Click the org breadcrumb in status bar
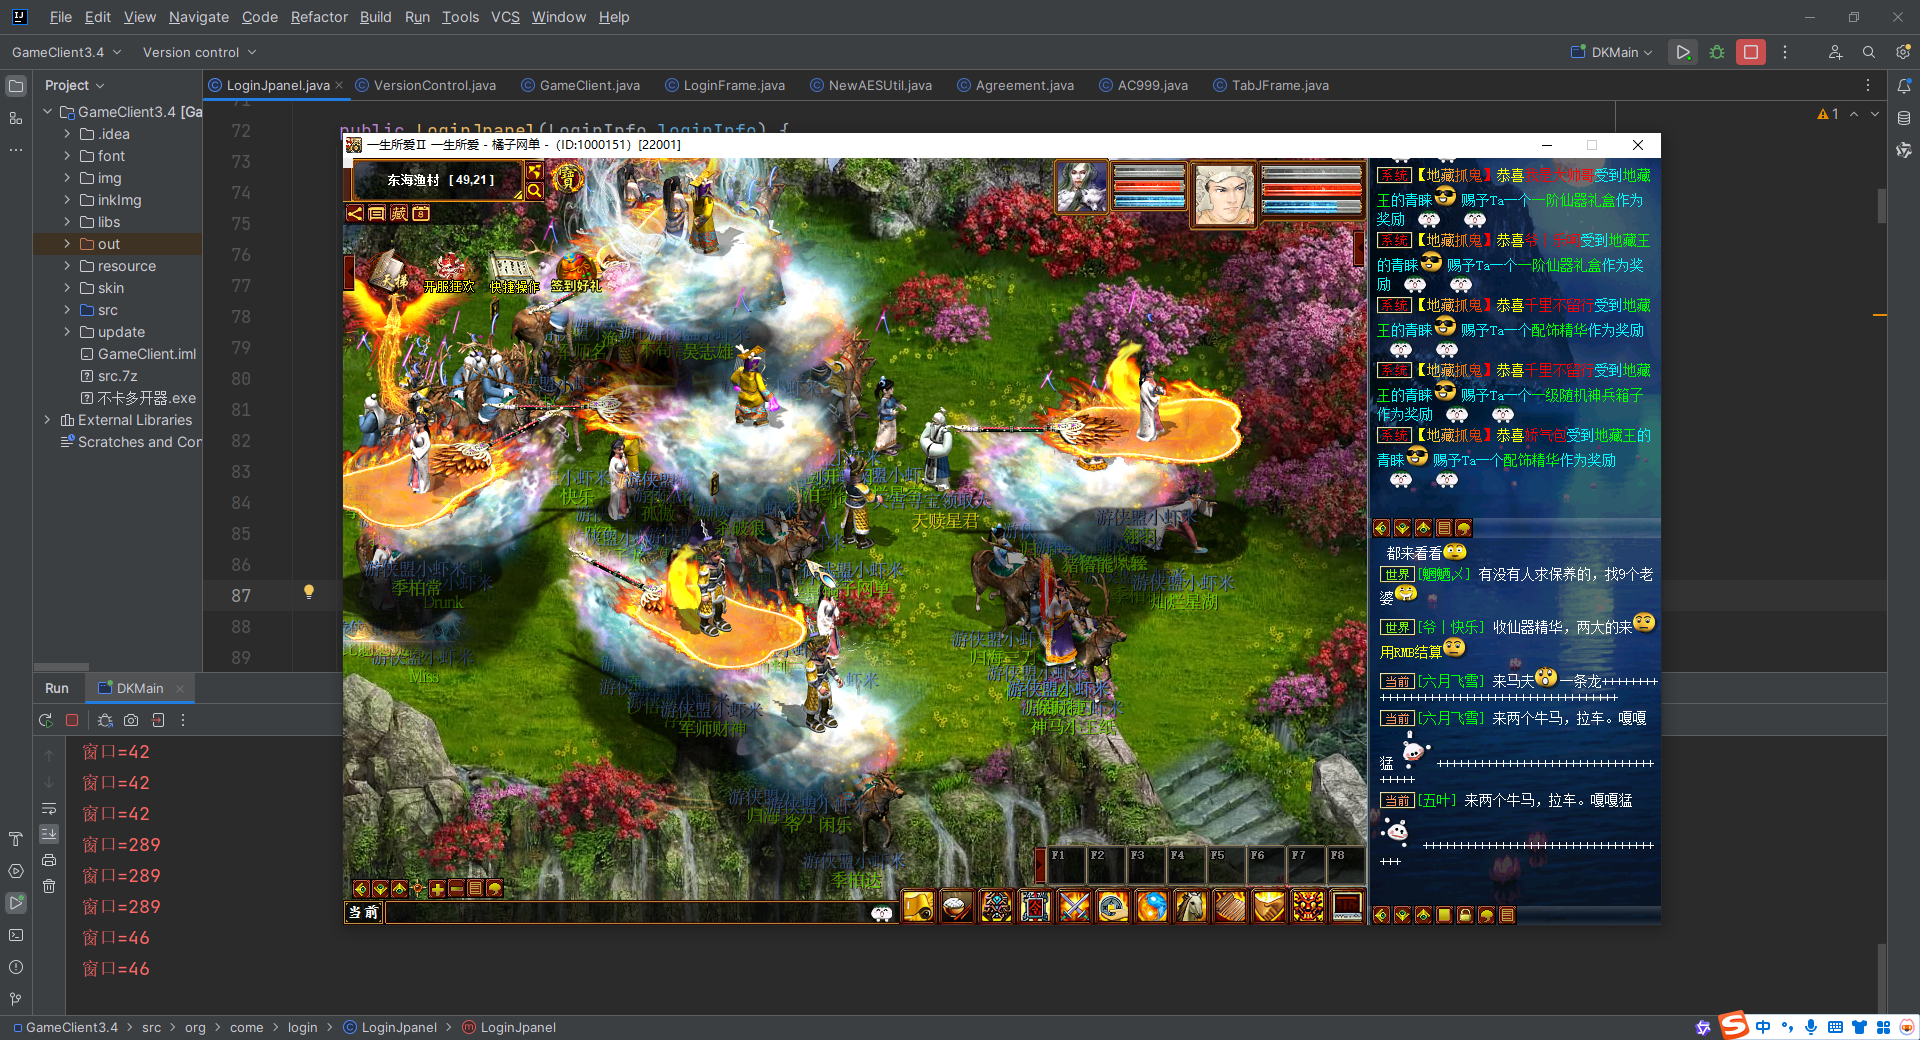 [195, 1027]
